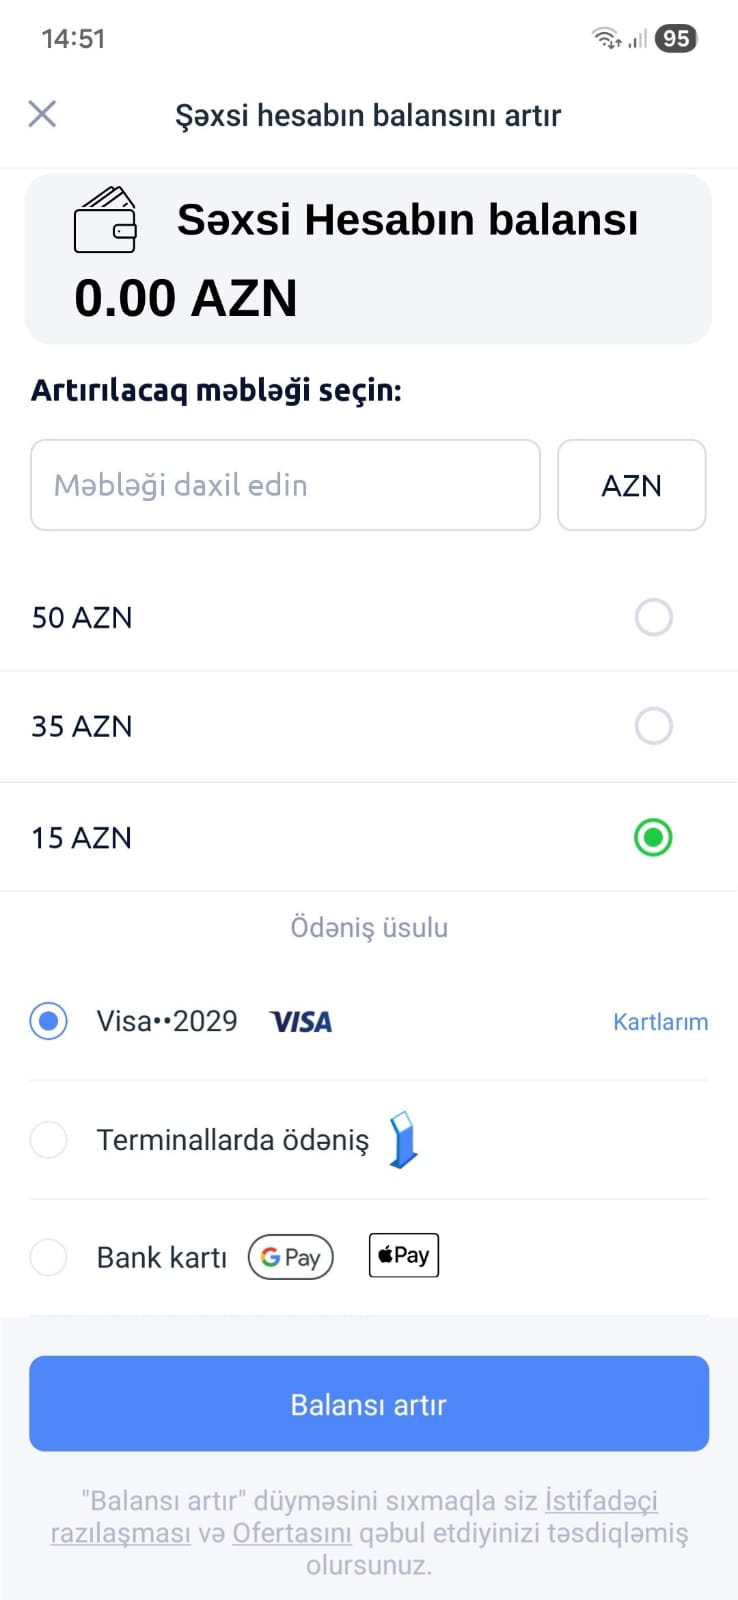This screenshot has height=1600, width=738.
Task: Select the 15 AZN radio button
Action: tap(653, 838)
